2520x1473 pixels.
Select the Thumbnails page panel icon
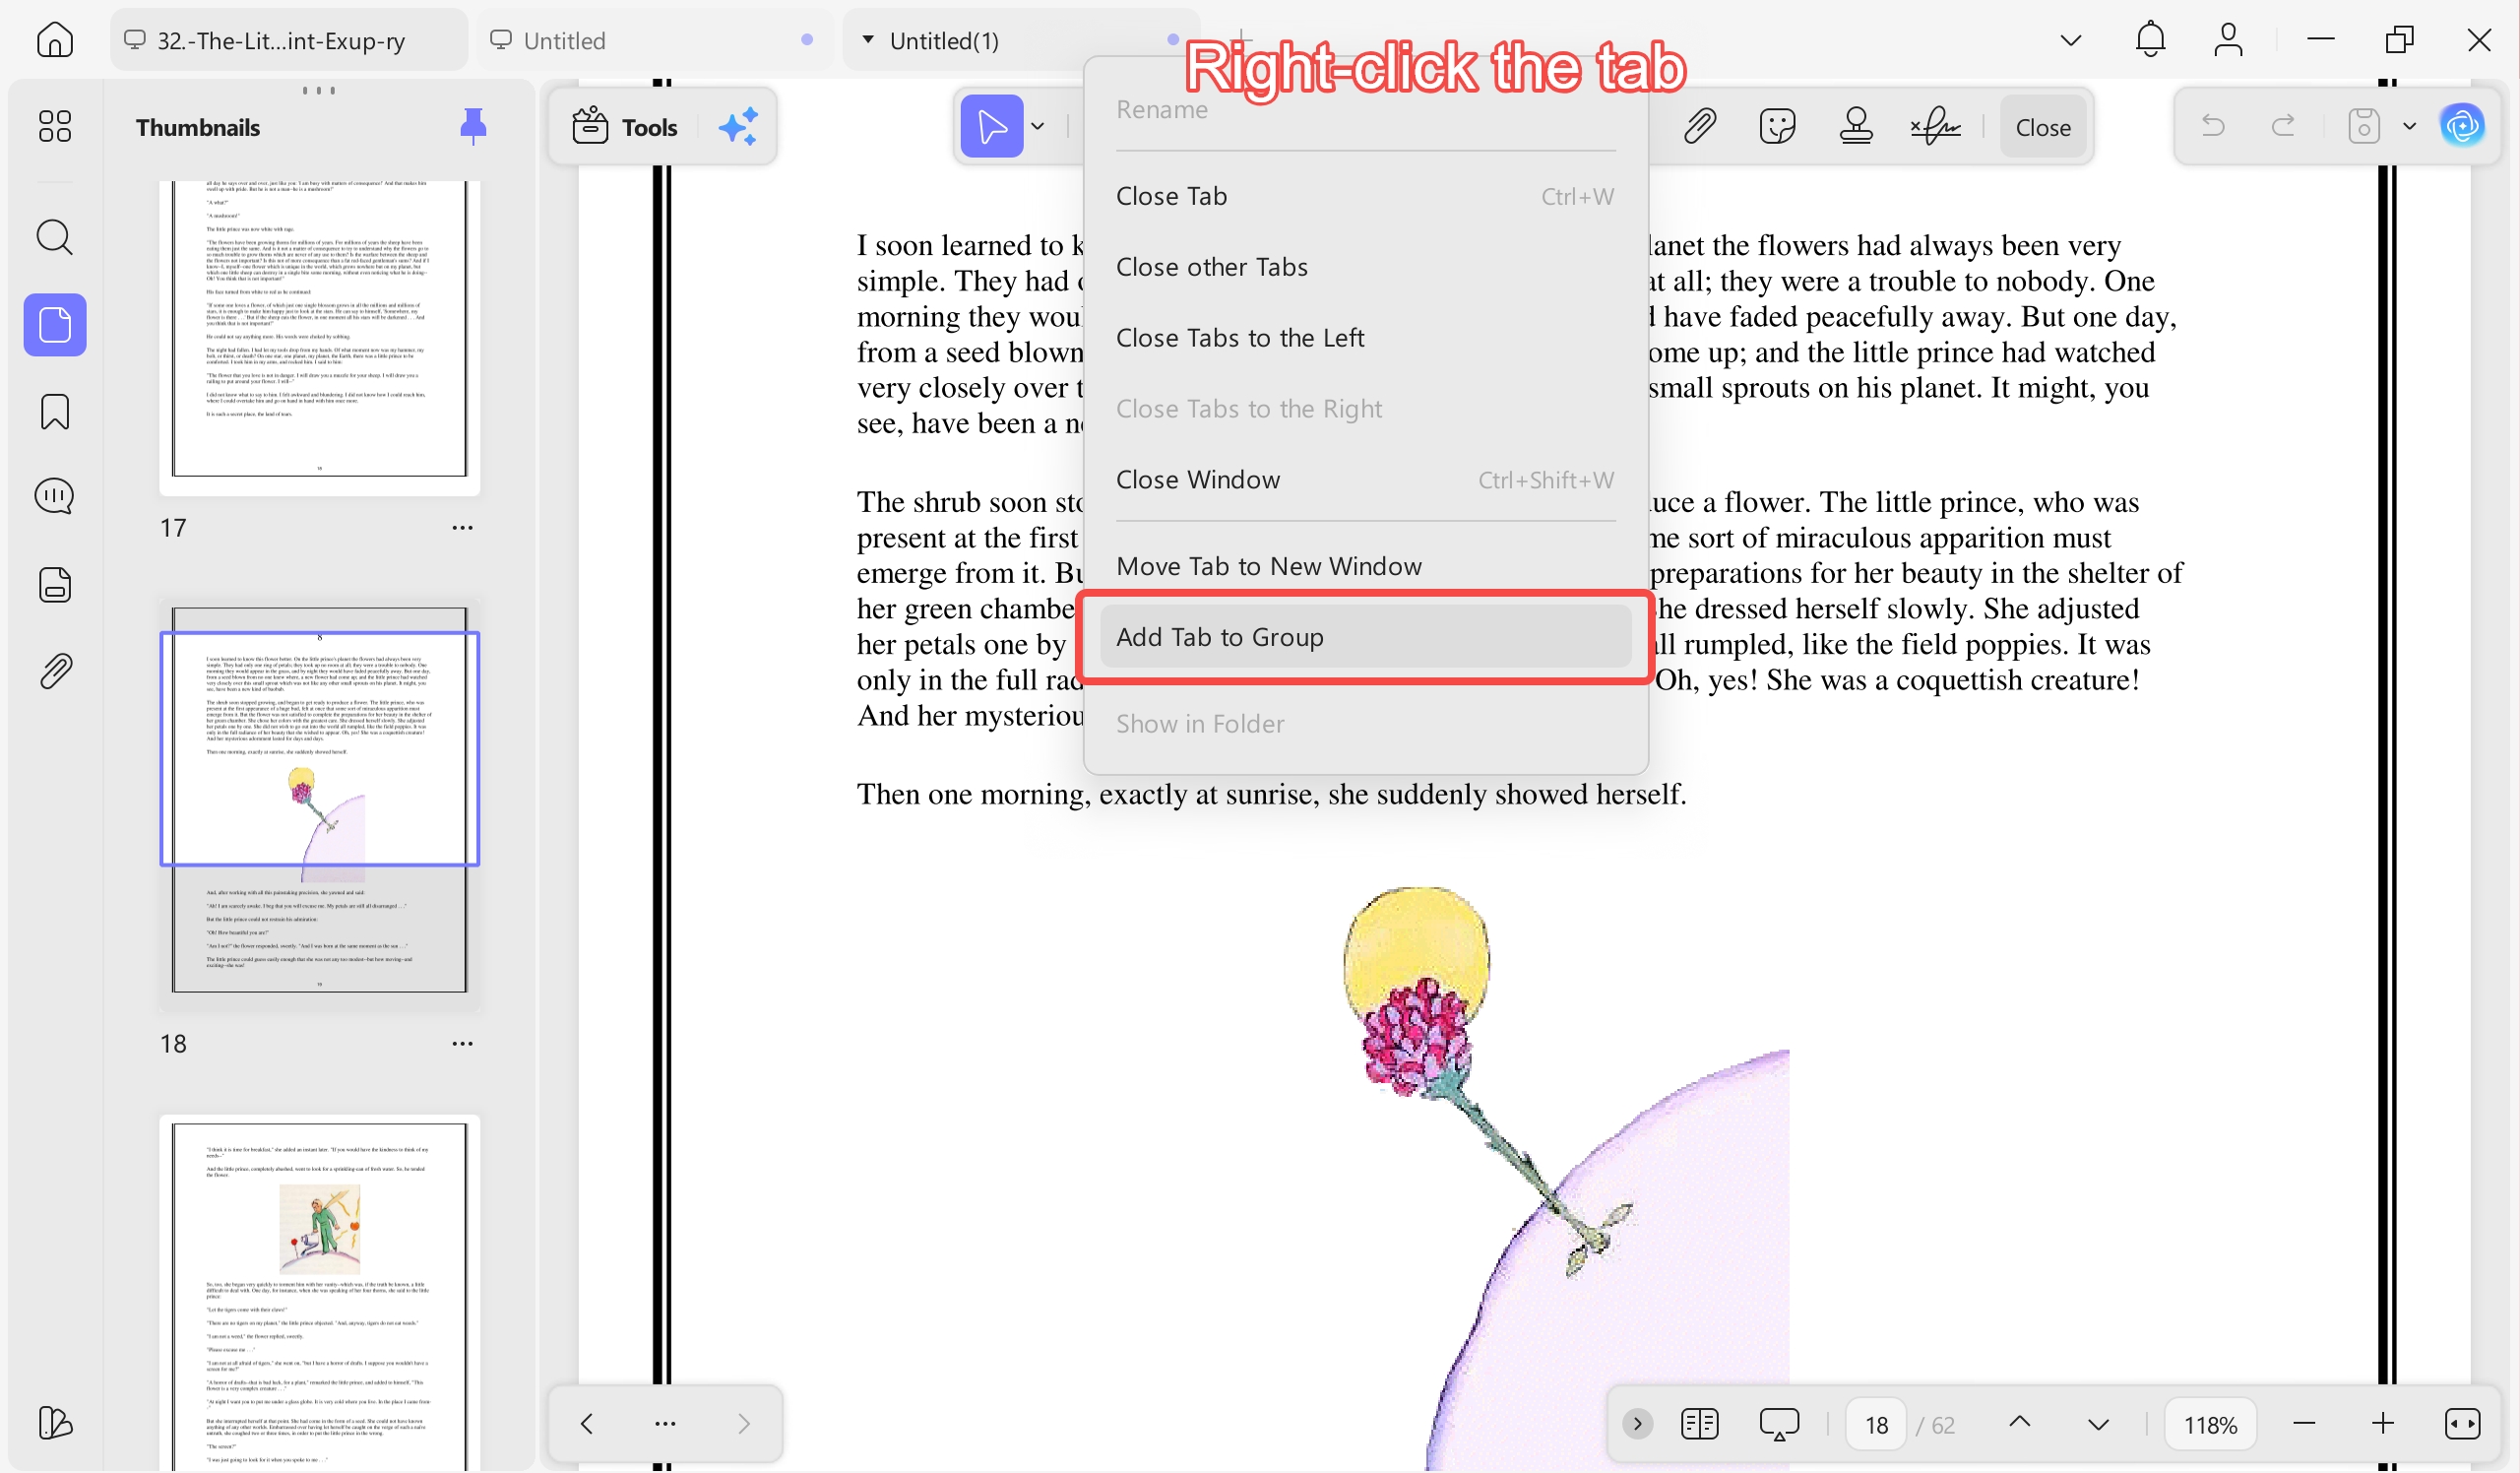(55, 325)
